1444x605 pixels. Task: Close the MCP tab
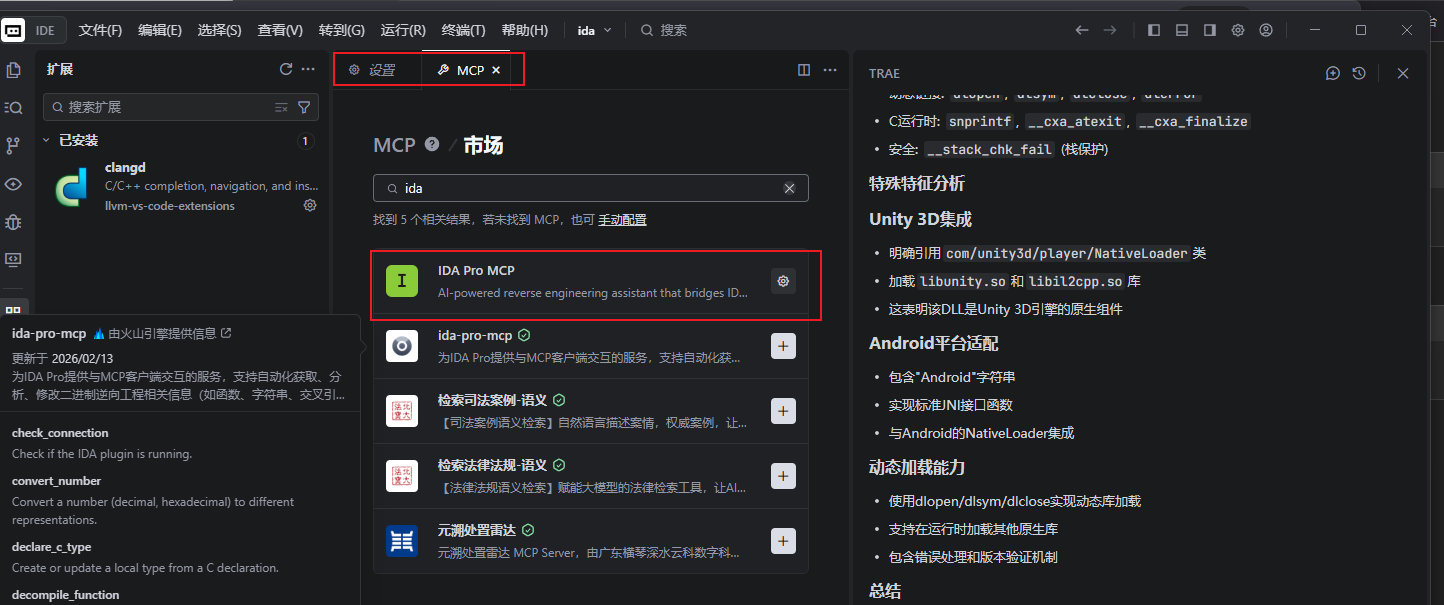point(496,70)
